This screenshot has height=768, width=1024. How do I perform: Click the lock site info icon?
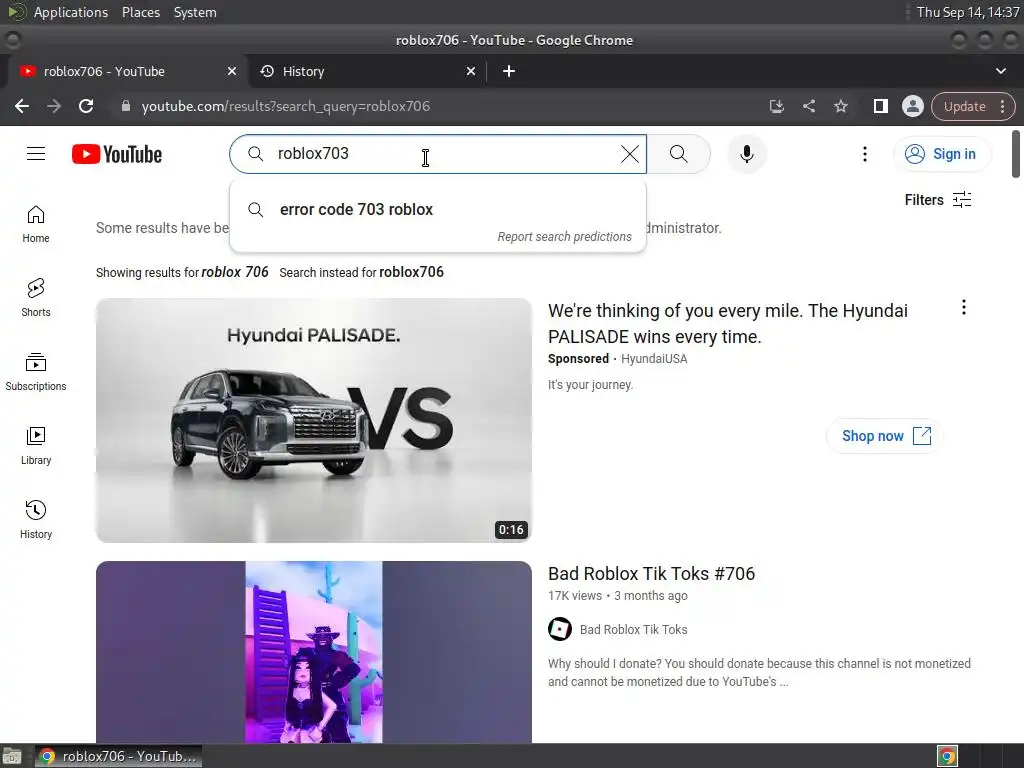click(125, 106)
